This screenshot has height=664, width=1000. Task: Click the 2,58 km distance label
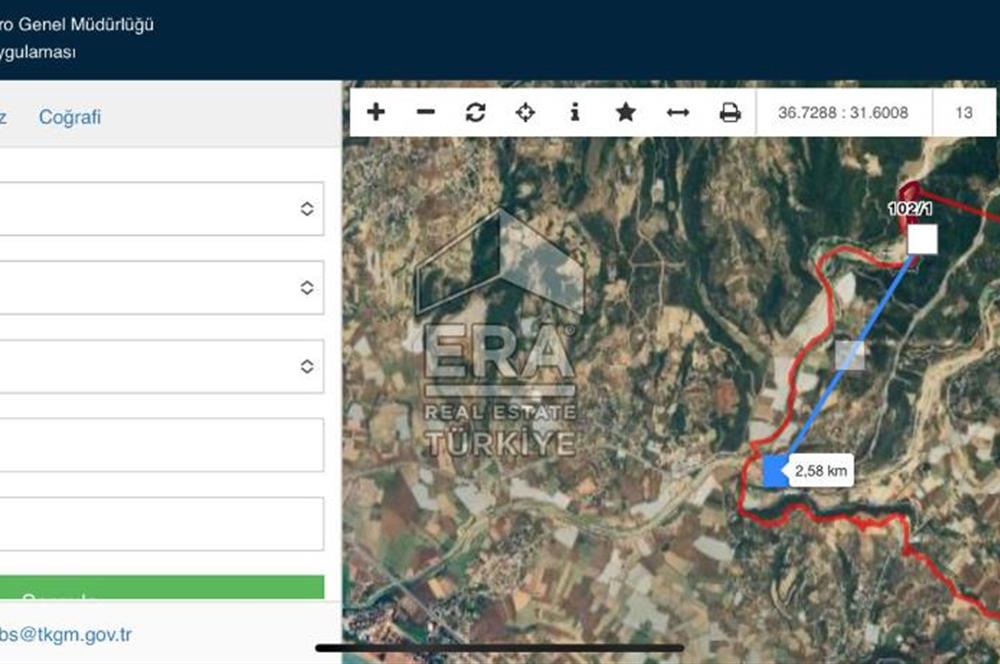coord(821,471)
